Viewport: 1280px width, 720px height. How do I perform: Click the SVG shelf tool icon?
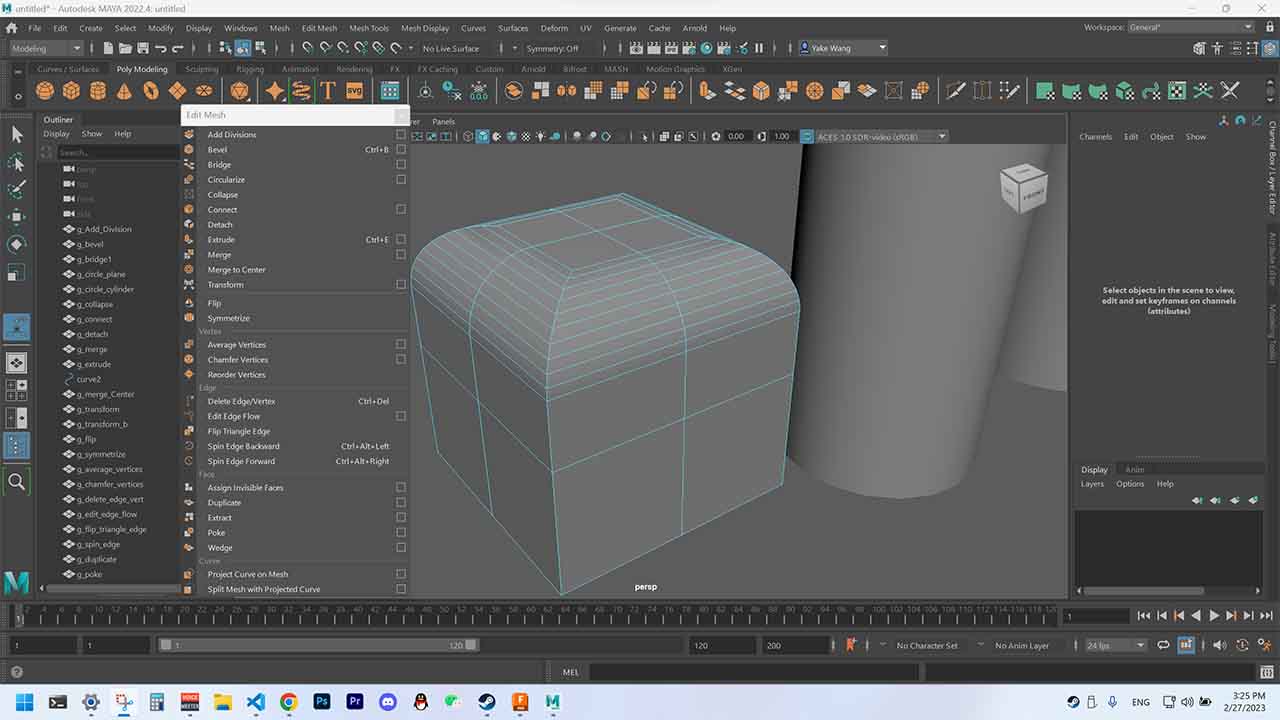tap(354, 91)
